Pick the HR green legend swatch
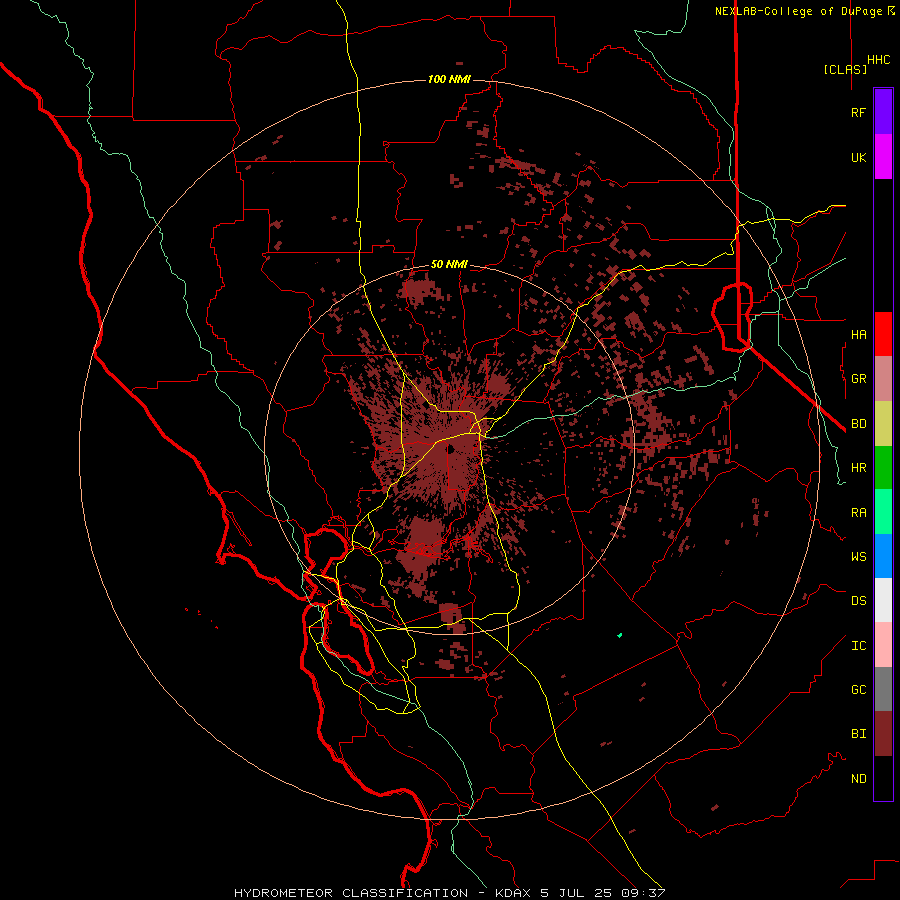The image size is (900, 900). (x=883, y=467)
